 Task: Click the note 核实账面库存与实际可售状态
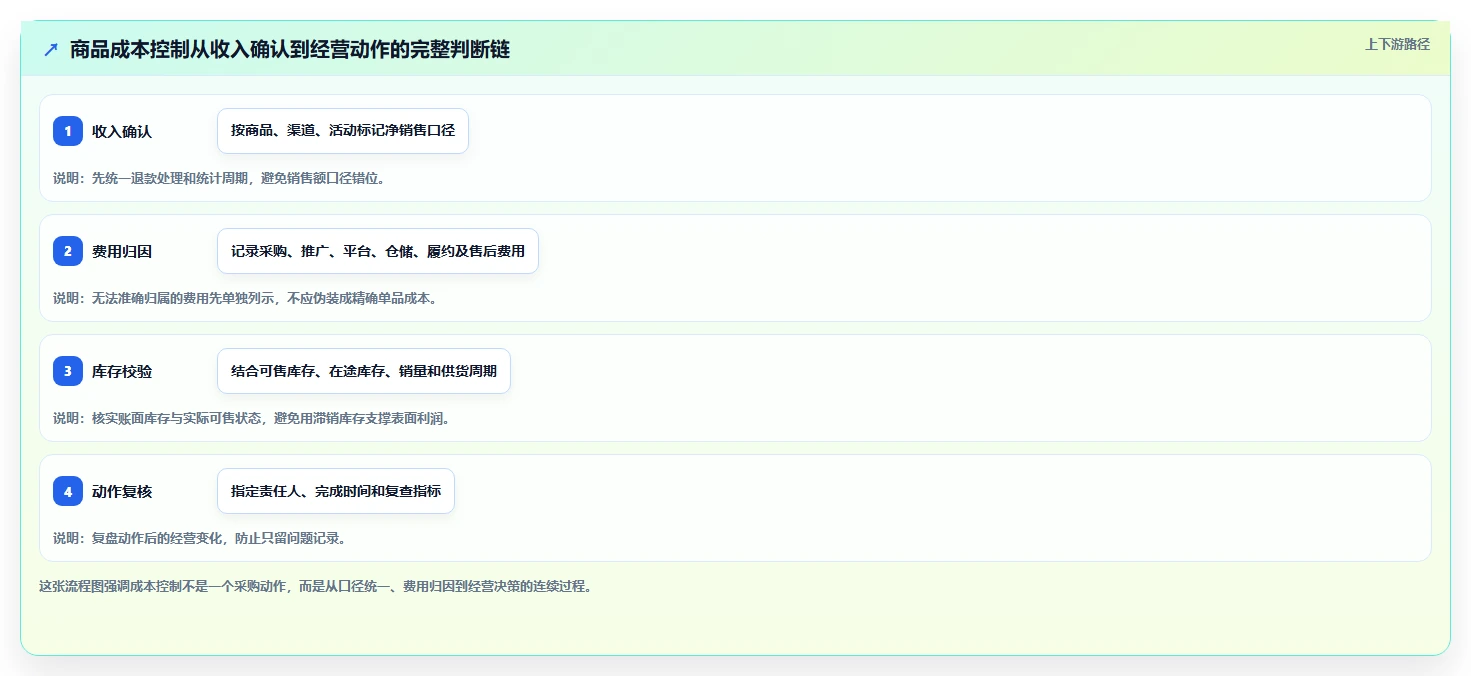[252, 418]
